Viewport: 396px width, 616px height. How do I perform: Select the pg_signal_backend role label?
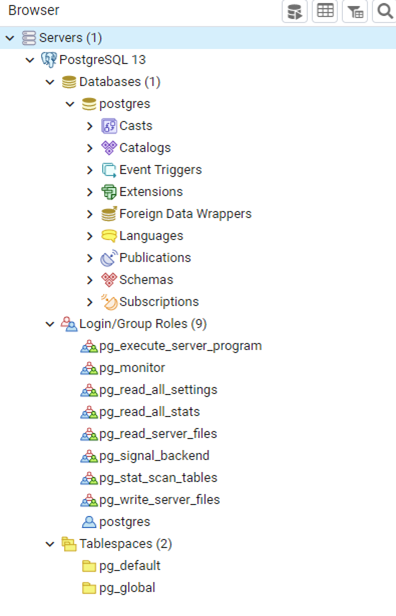(154, 456)
